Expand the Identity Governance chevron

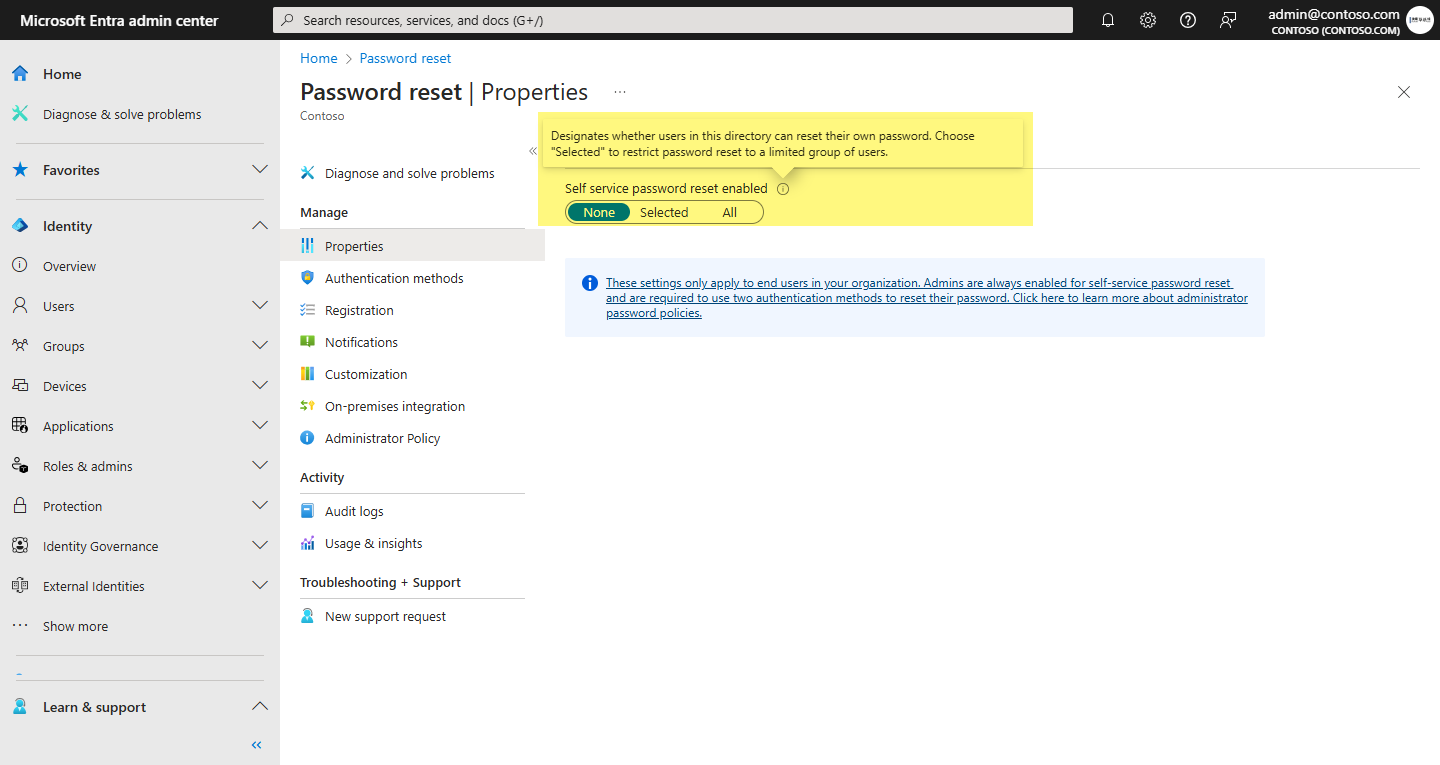260,546
